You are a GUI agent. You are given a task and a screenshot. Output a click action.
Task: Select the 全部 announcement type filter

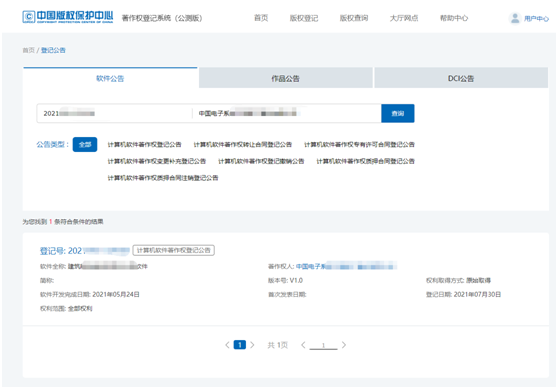pos(85,144)
